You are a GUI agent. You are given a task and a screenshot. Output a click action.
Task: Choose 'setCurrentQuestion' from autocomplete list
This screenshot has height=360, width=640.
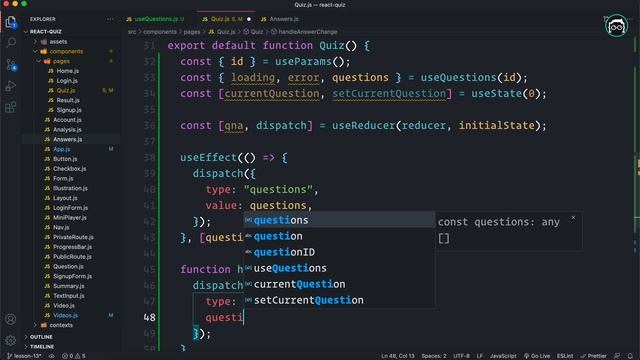tap(339, 300)
